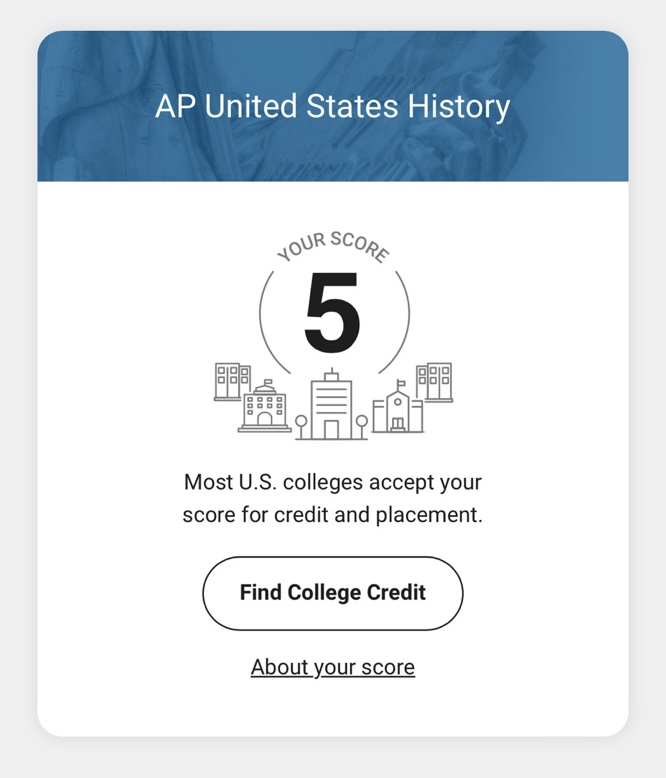Click the white score card body

pos(333,458)
